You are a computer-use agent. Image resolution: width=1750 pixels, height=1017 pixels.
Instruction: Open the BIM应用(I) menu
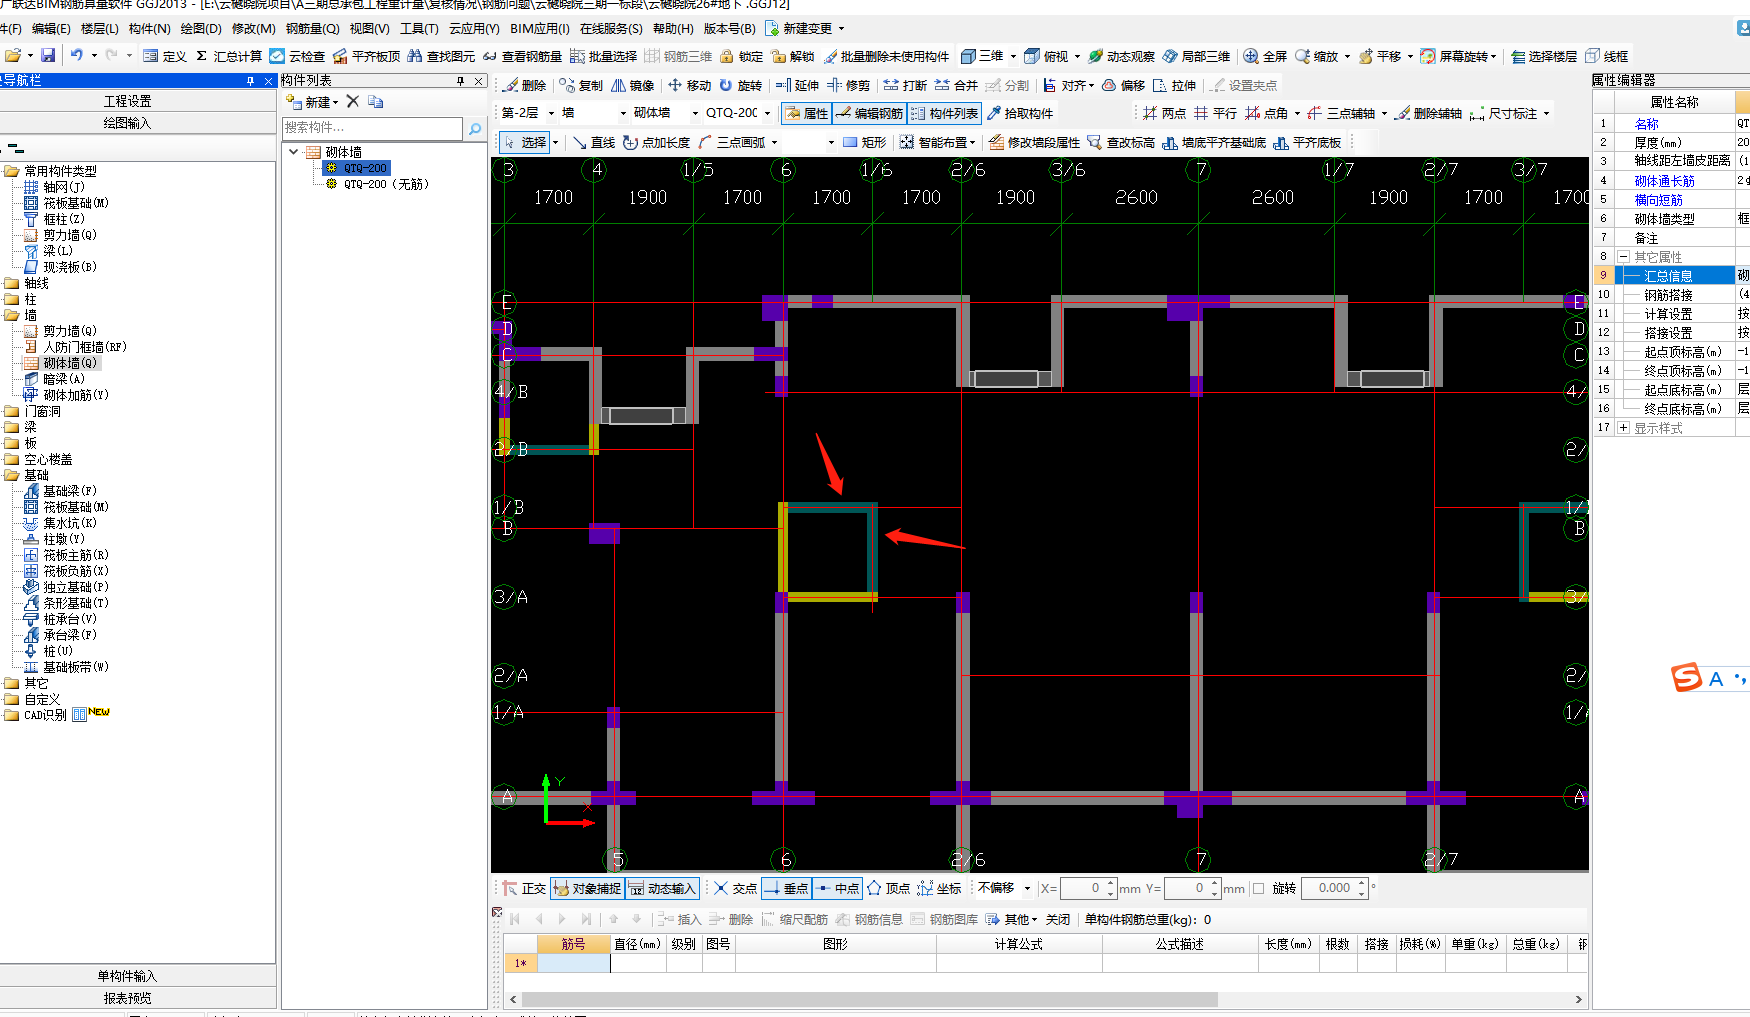539,29
